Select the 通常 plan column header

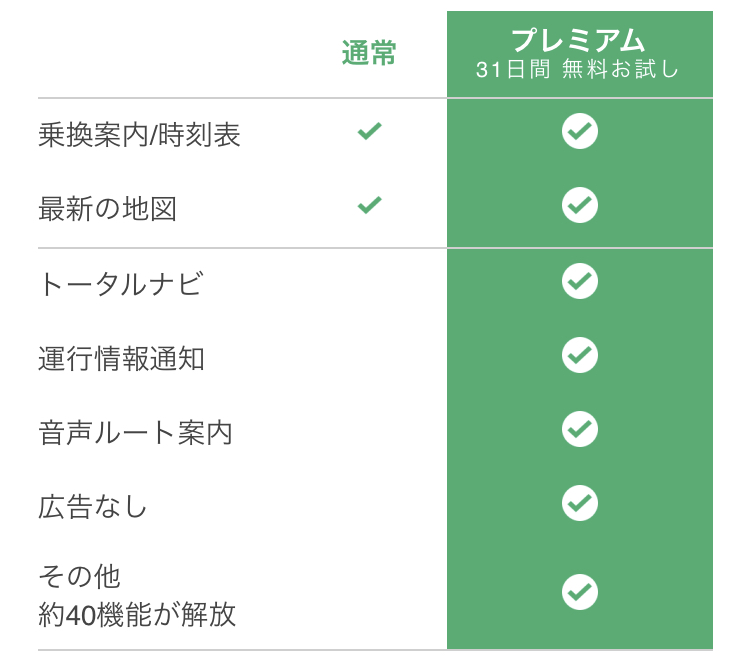pyautogui.click(x=369, y=54)
